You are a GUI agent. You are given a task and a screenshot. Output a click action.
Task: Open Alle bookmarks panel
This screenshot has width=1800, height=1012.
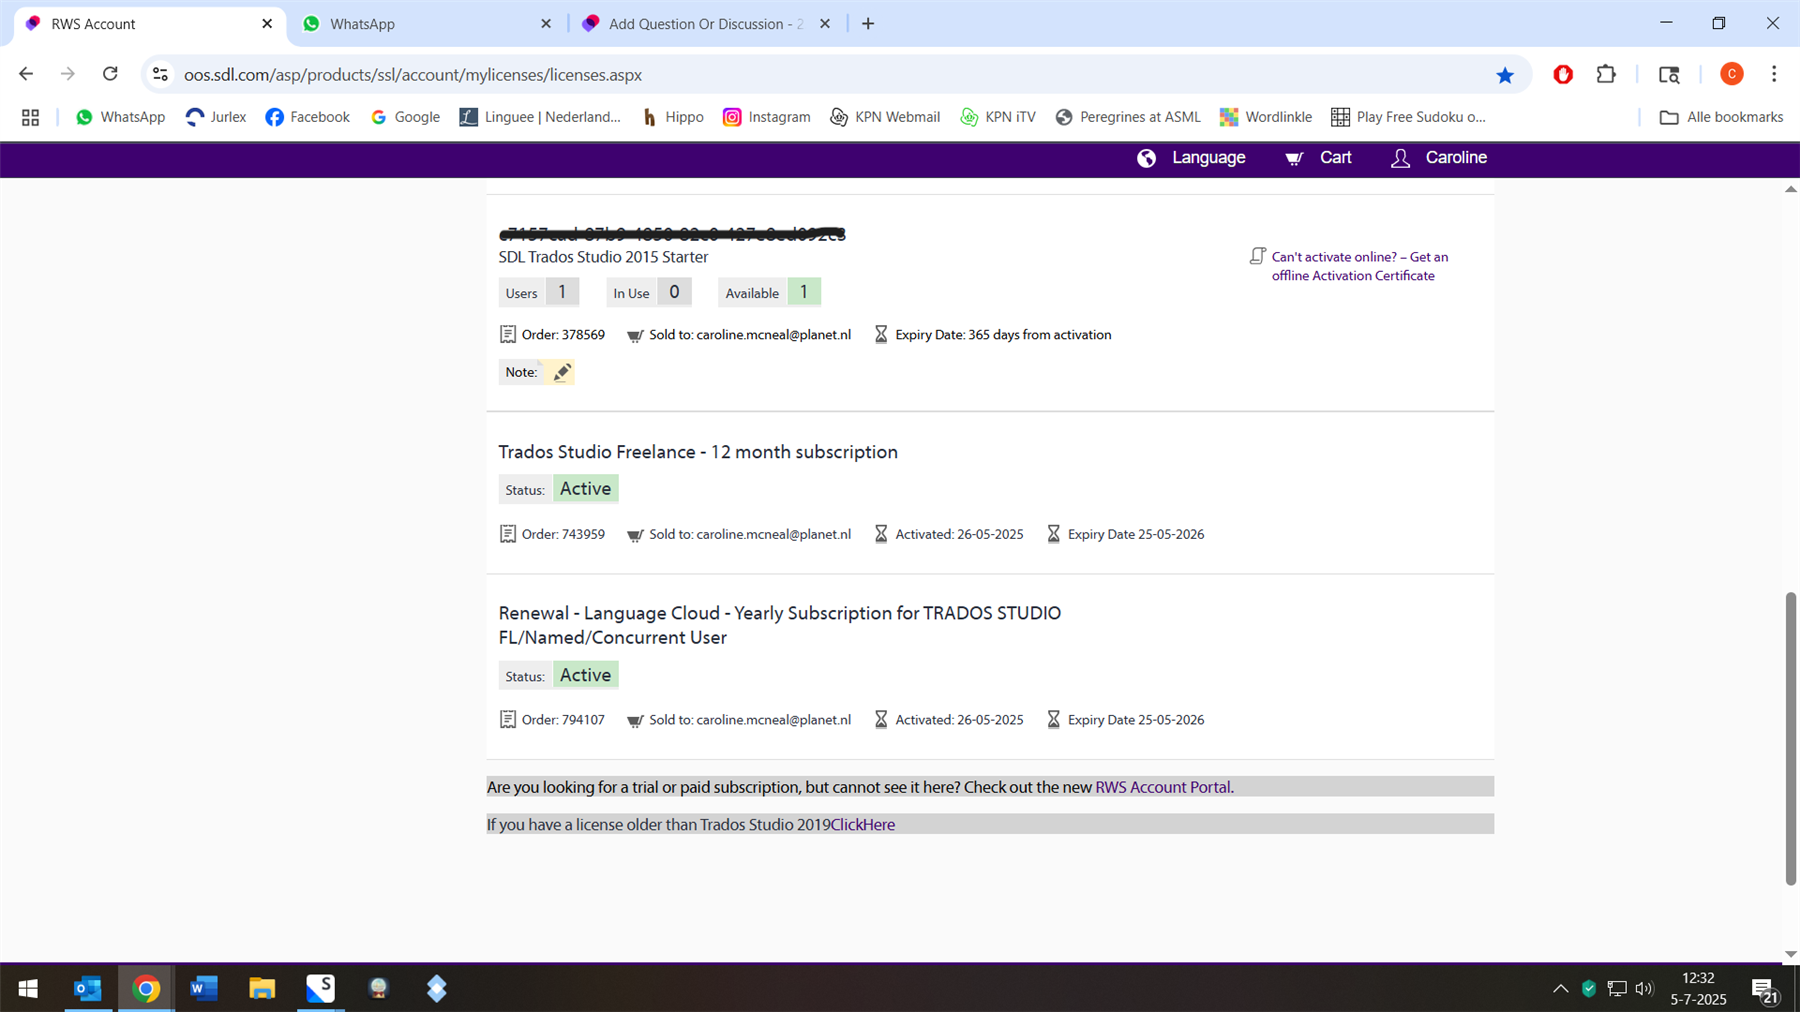[x=1721, y=117]
